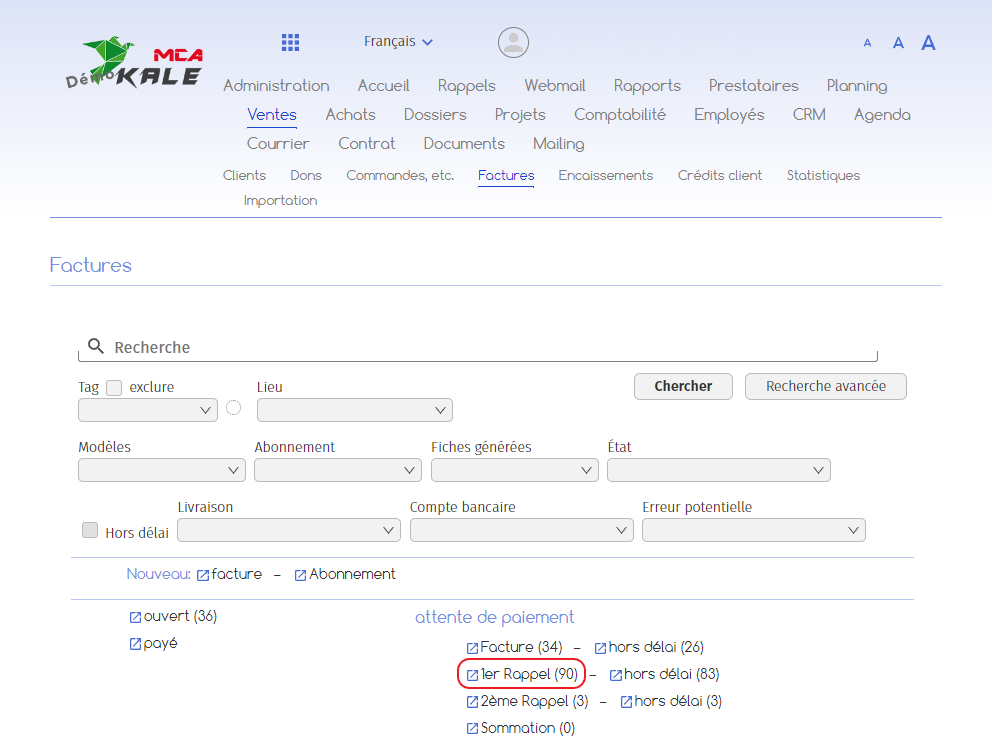
Task: Click external link icon beside 1er Rappel
Action: [x=473, y=675]
